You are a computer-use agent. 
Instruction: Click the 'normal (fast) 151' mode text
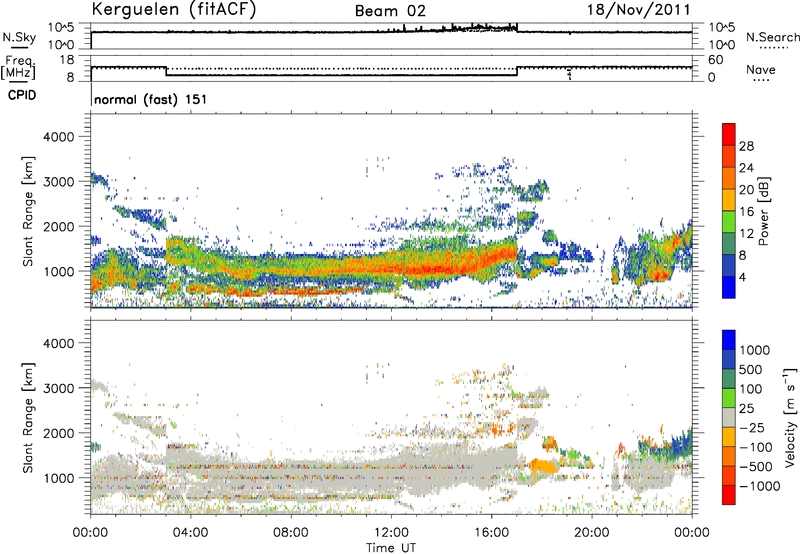coord(151,99)
